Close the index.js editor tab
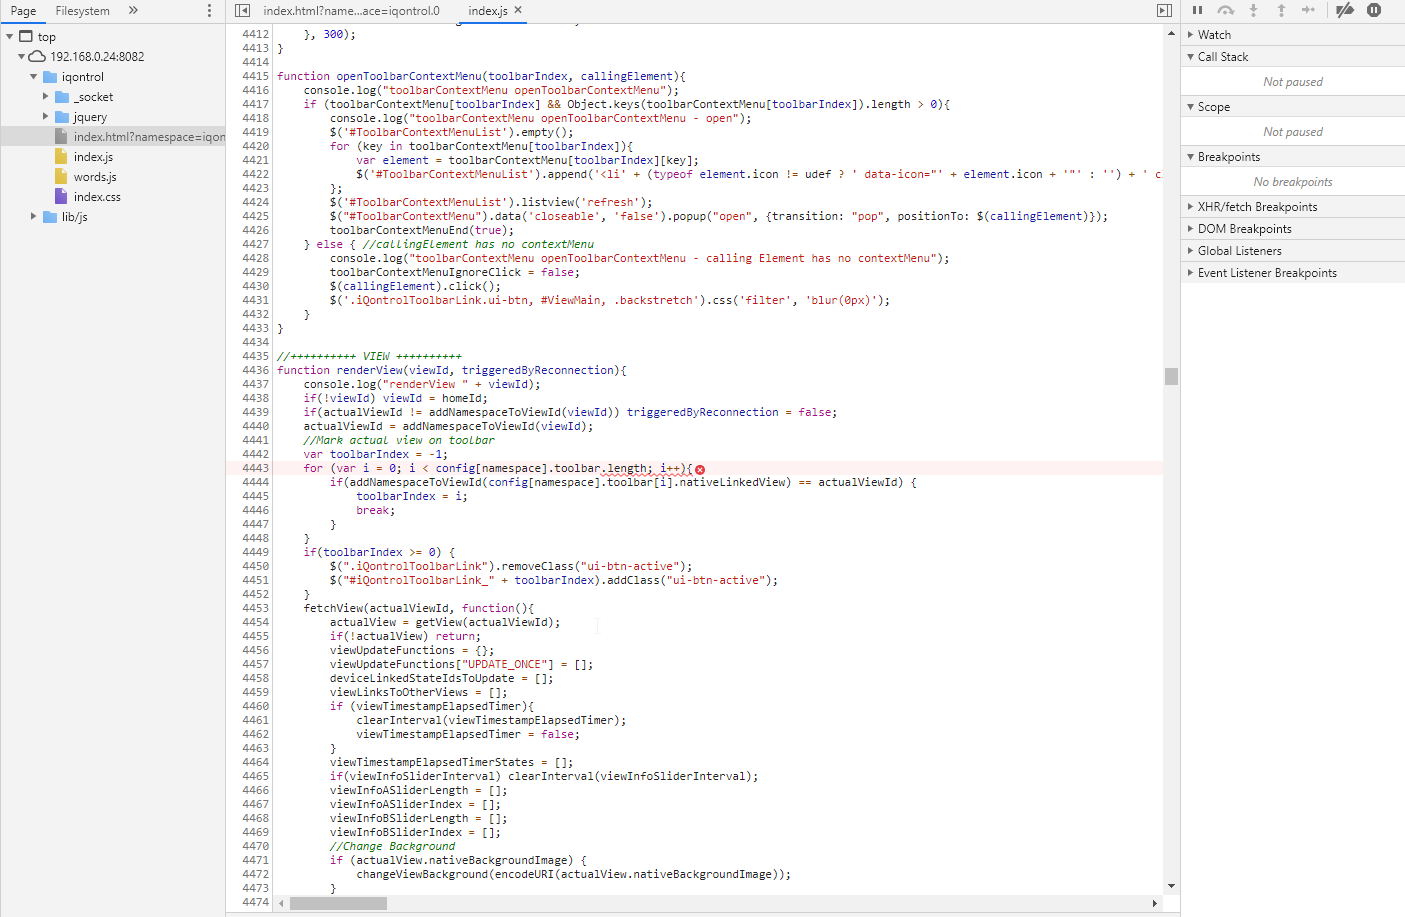 click(x=518, y=10)
